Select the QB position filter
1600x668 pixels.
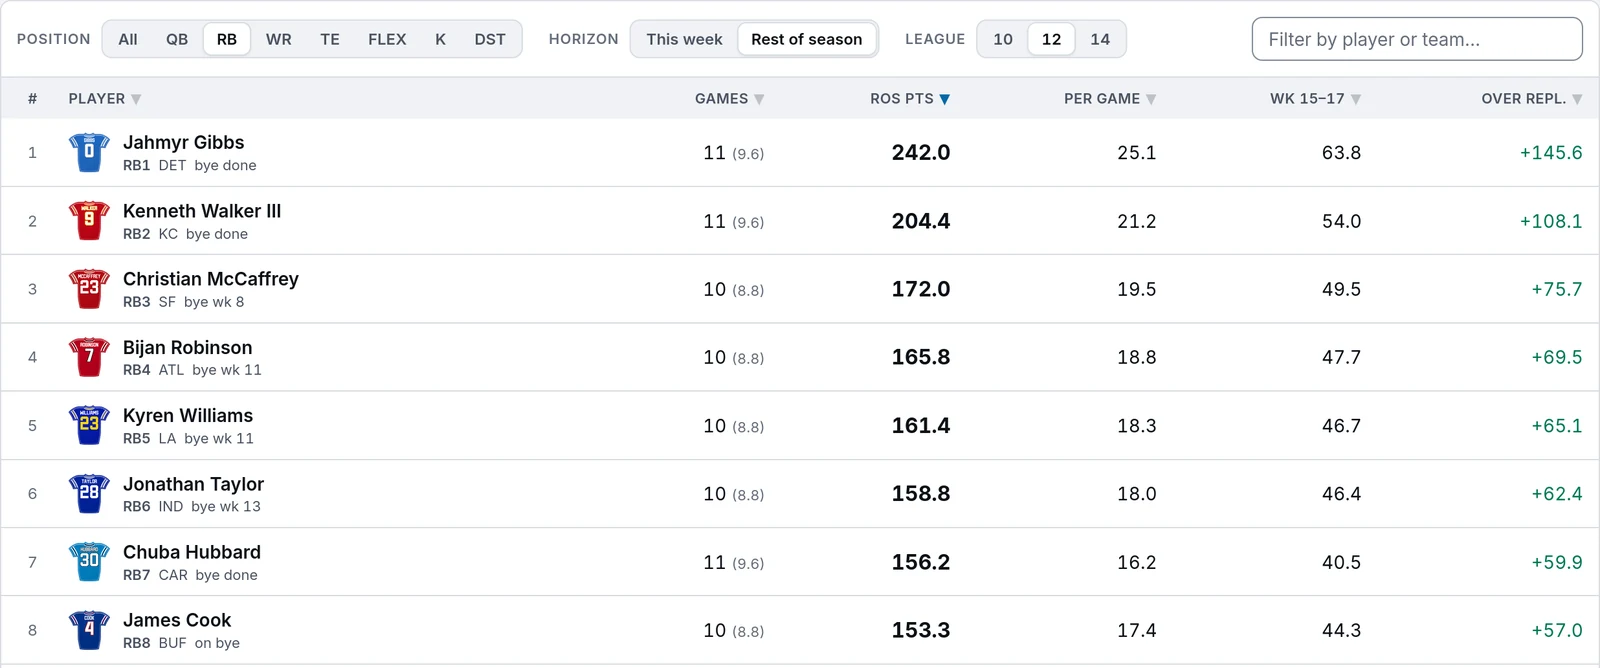point(177,39)
